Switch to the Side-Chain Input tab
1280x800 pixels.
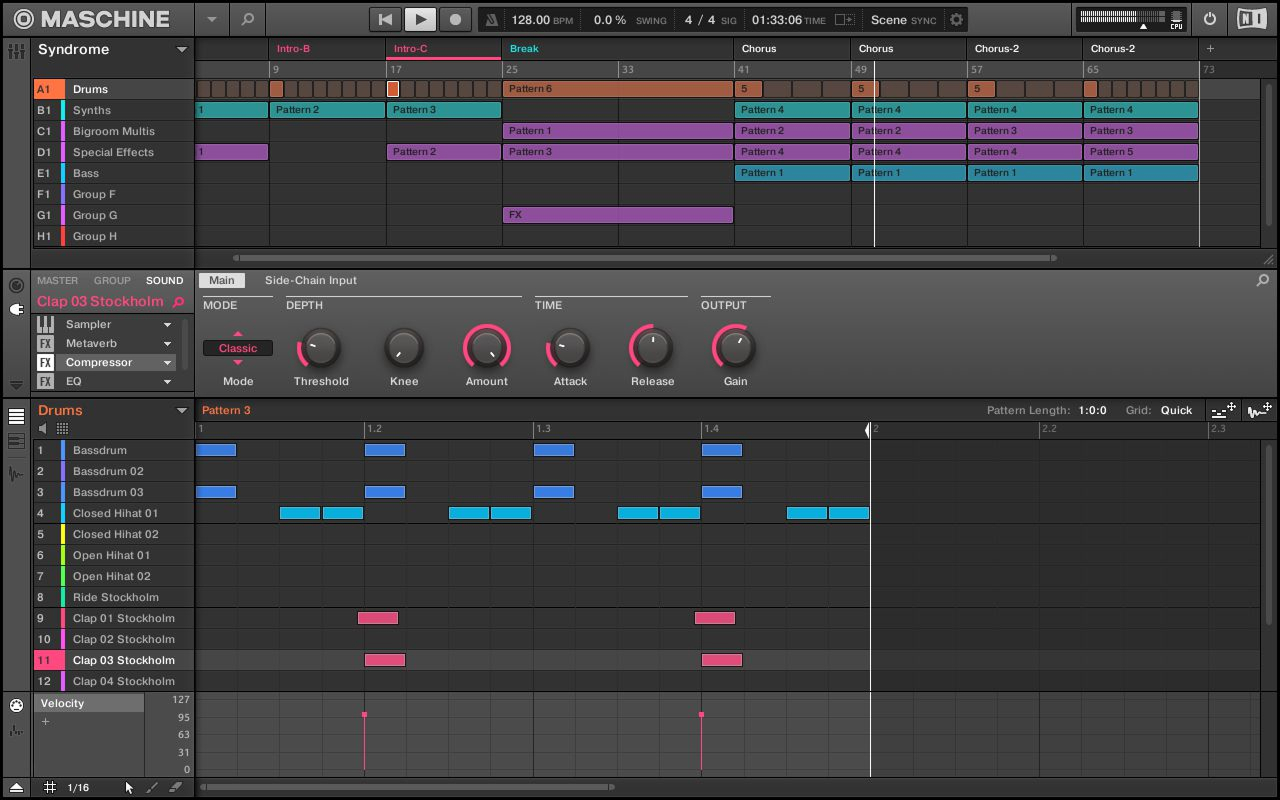click(310, 281)
